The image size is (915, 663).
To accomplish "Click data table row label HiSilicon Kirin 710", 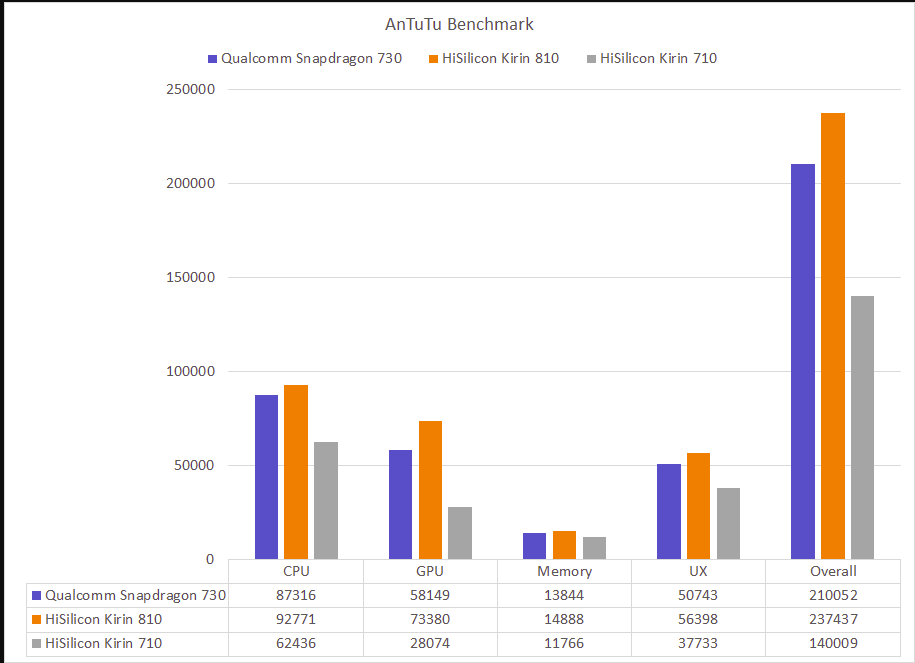I will (104, 643).
